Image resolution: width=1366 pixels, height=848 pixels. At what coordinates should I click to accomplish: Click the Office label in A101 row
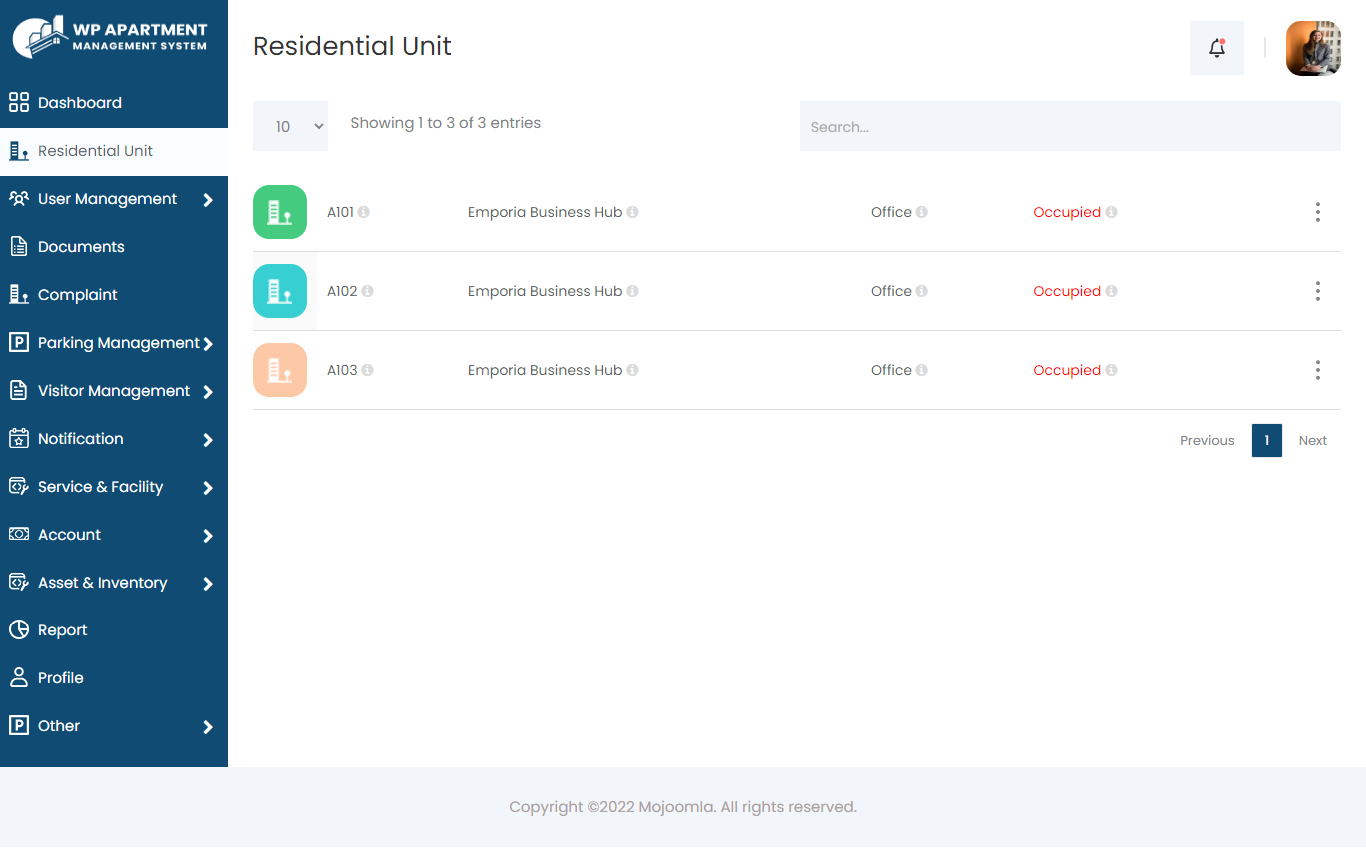click(891, 212)
